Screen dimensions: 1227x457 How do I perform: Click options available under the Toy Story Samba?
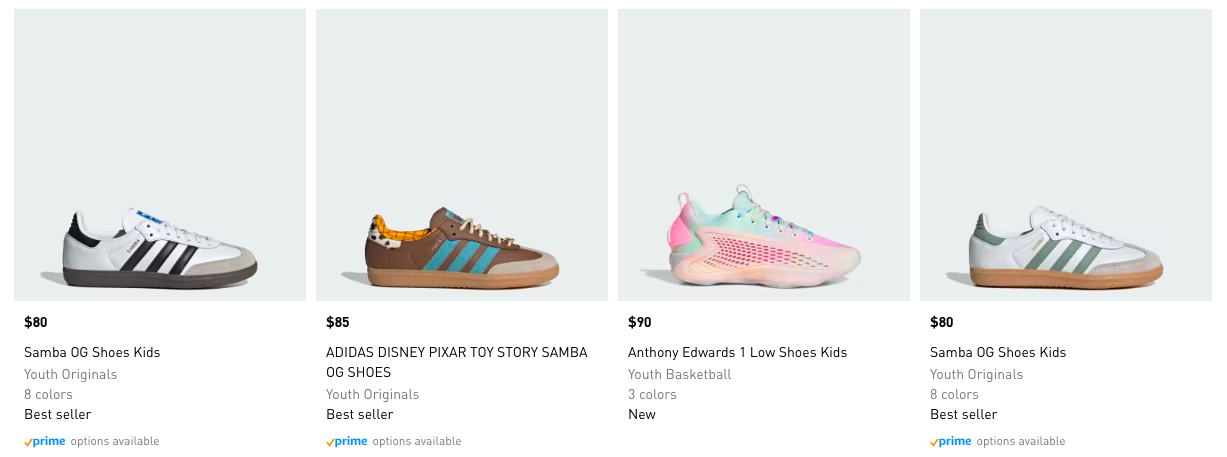pyautogui.click(x=417, y=441)
